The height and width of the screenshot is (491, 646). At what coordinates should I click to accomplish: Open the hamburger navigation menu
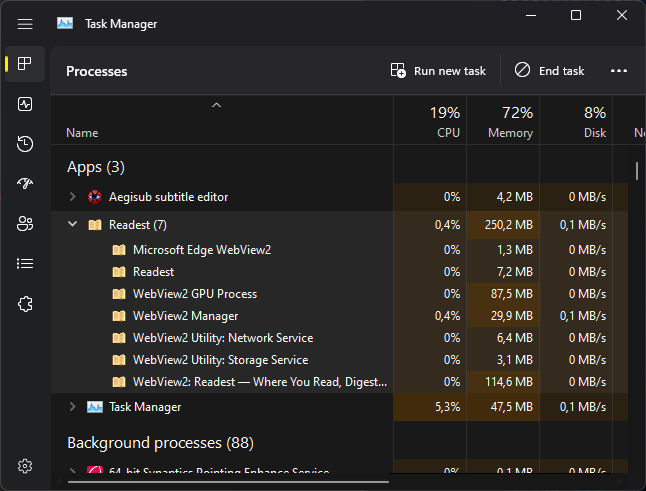pos(25,24)
